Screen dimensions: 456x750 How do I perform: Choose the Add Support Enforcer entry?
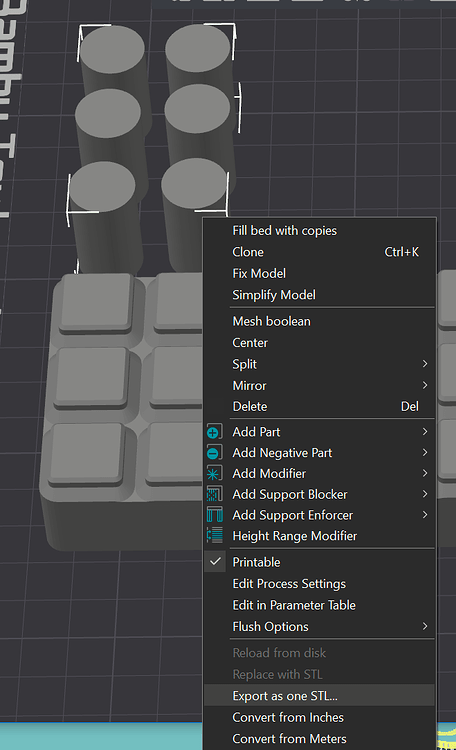tap(320, 515)
